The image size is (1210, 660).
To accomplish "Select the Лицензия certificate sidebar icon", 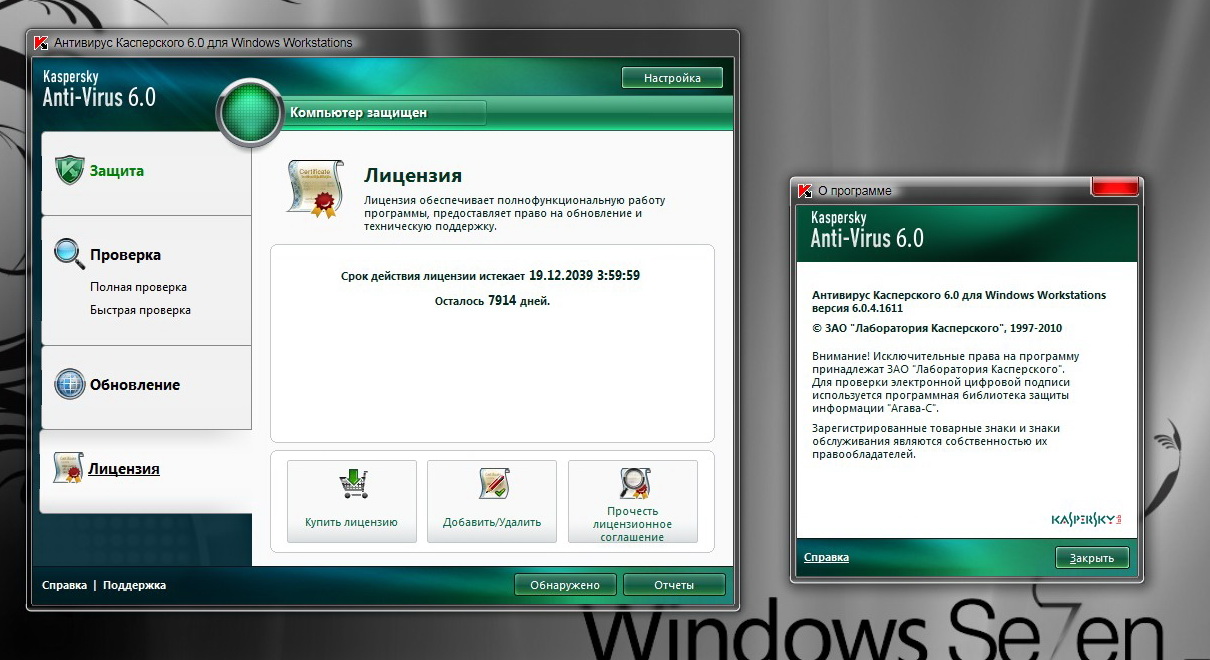I will 68,468.
